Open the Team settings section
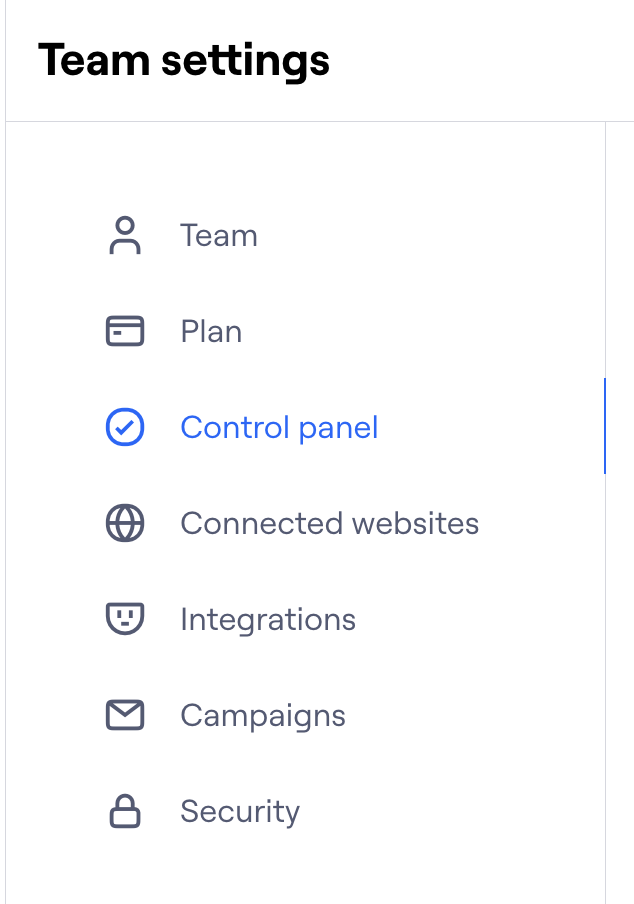The width and height of the screenshot is (634, 904). coord(219,236)
